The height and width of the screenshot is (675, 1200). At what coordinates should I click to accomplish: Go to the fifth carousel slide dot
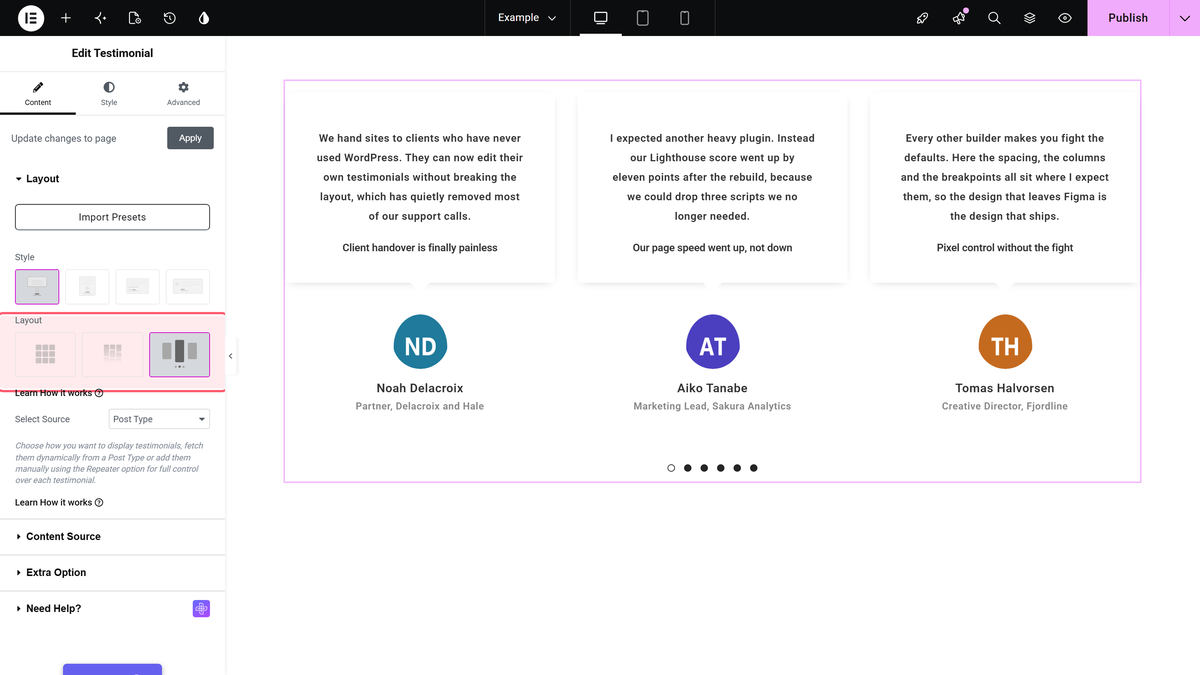point(737,468)
